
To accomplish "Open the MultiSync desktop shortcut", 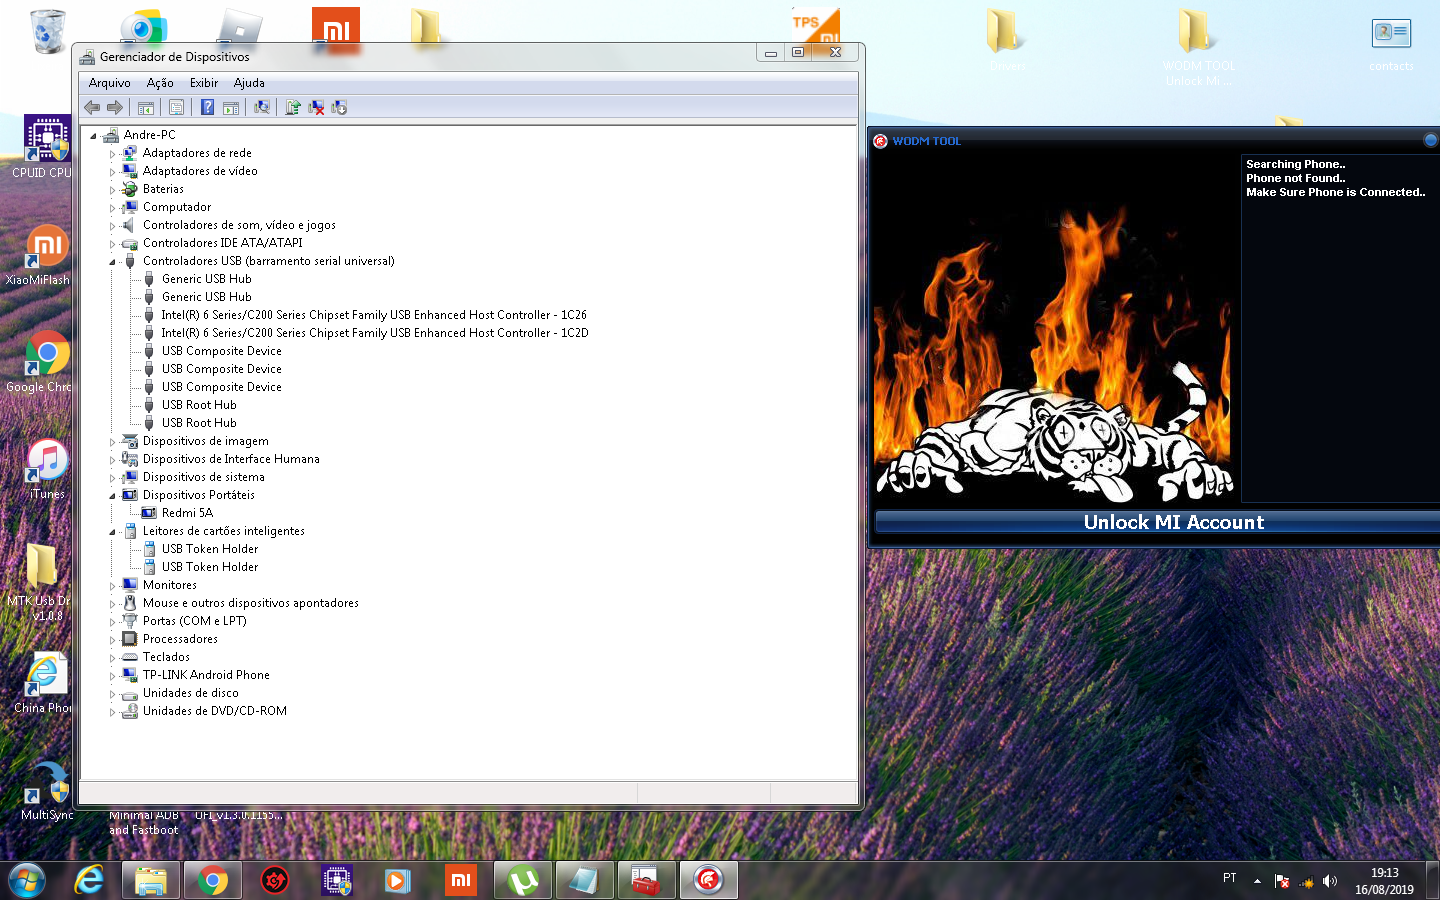I will click(x=46, y=790).
